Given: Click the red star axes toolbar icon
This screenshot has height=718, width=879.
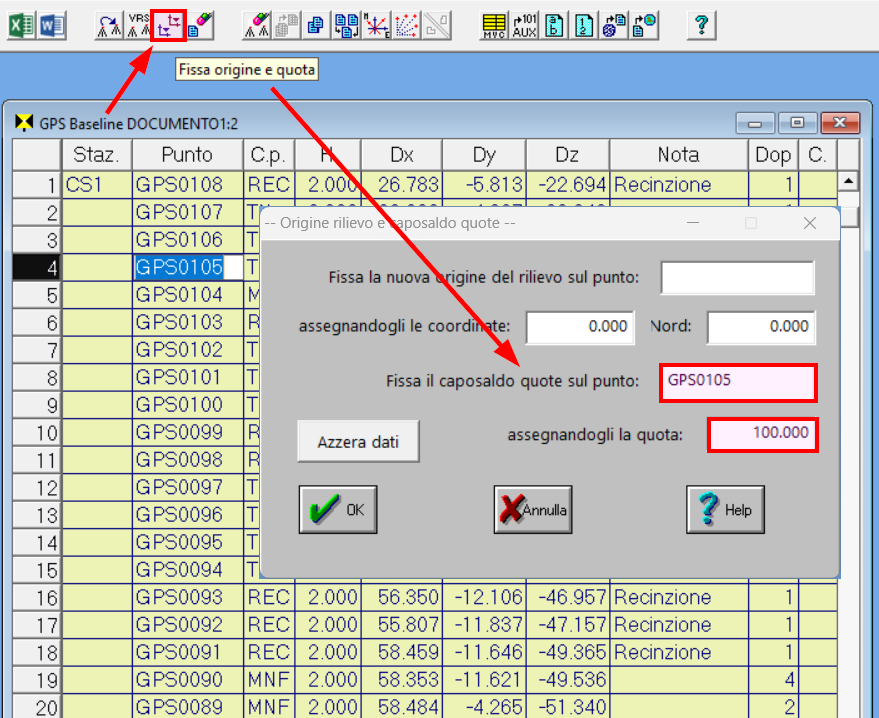Looking at the screenshot, I should click(x=377, y=25).
